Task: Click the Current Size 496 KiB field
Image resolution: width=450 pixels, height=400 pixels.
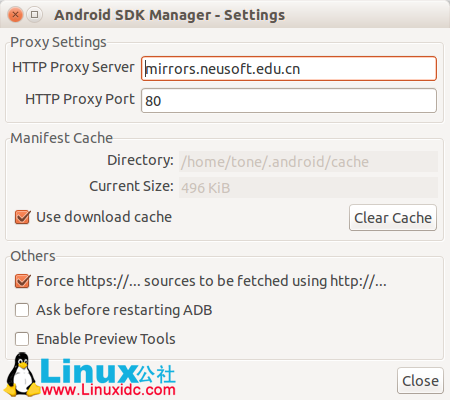Action: tap(308, 187)
